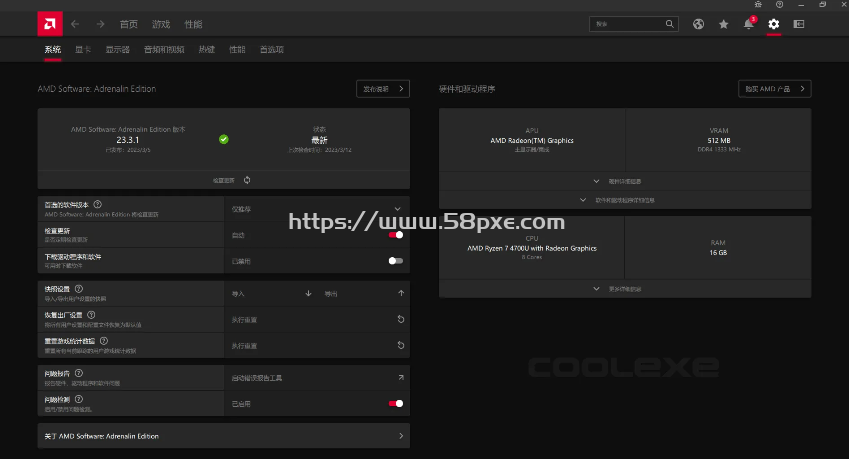849x459 pixels.
Task: Click the 16 GB RAM value
Action: [718, 252]
